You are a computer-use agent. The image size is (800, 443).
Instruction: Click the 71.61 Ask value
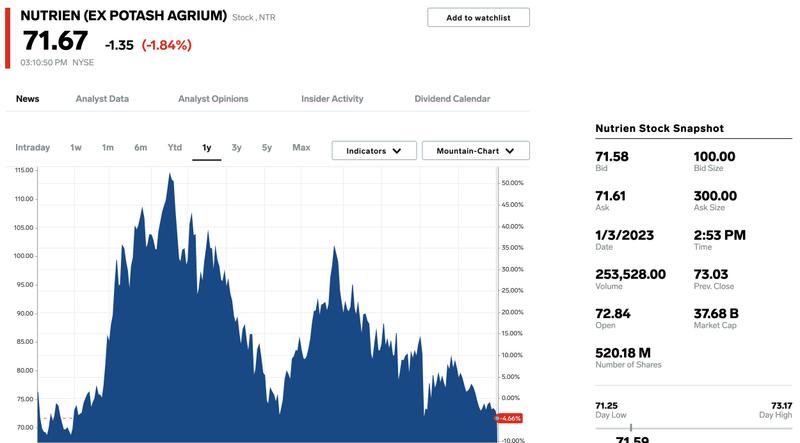pyautogui.click(x=610, y=196)
